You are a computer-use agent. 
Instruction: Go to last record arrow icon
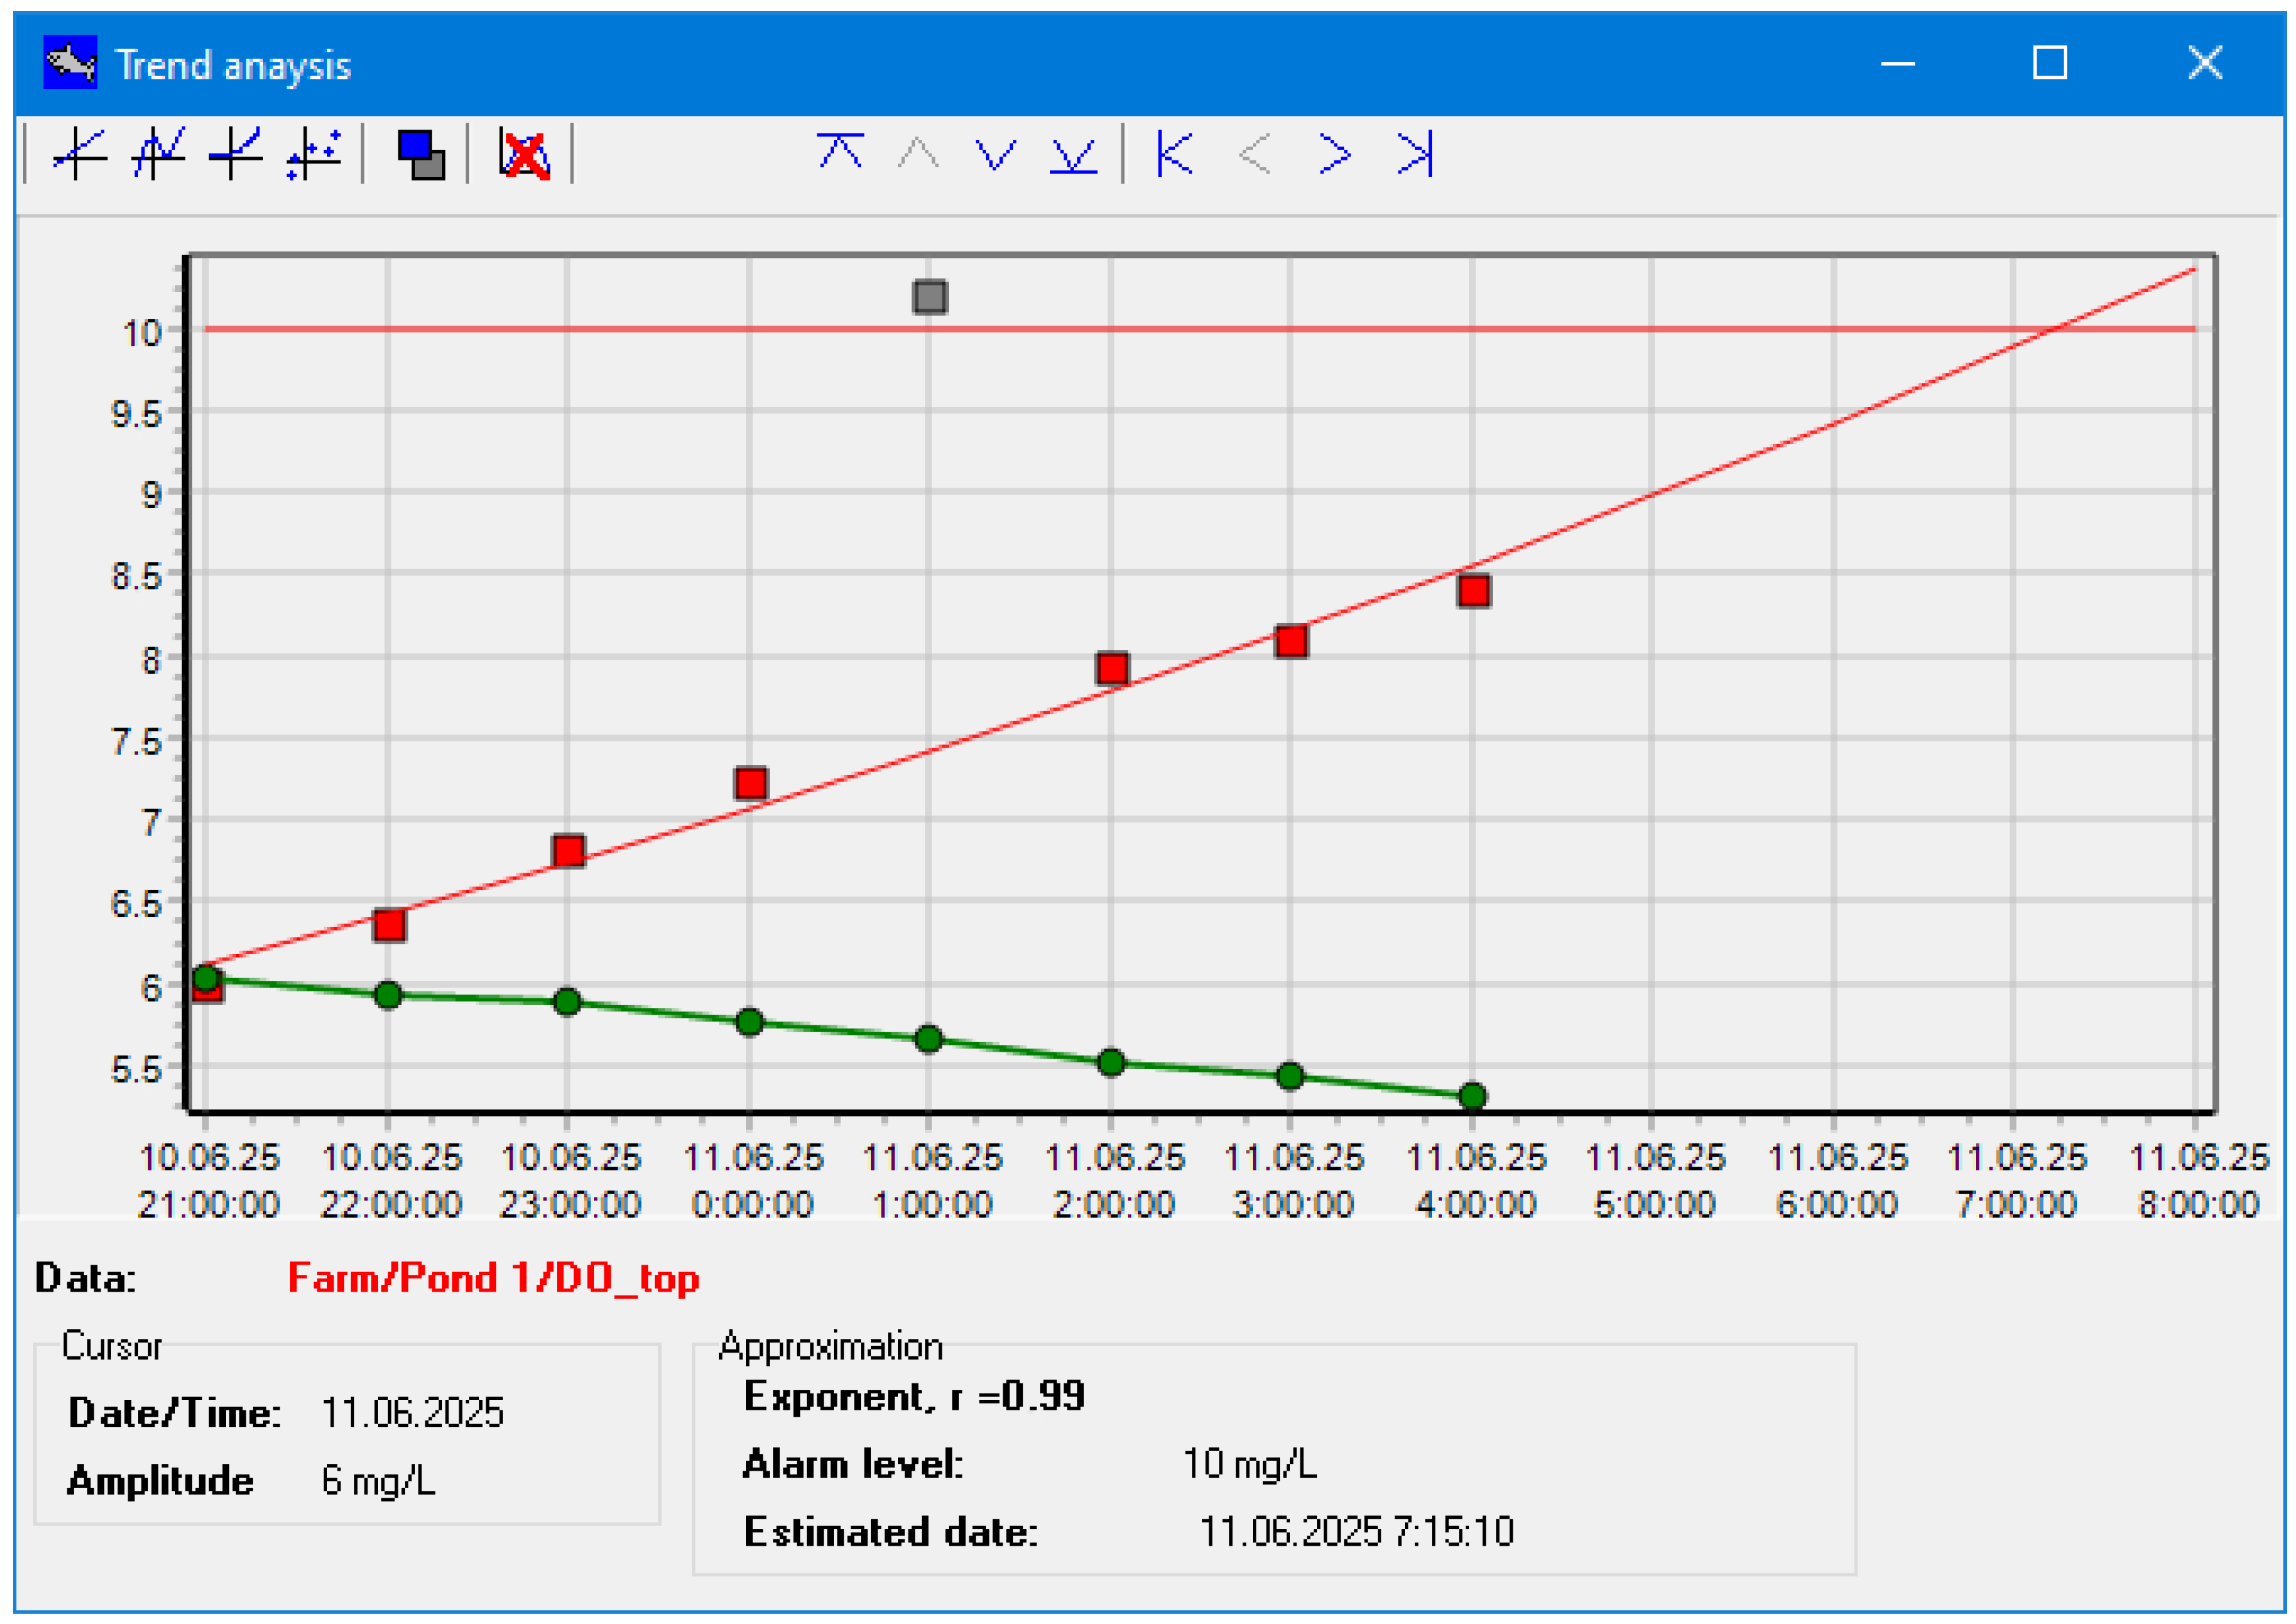coord(1415,154)
